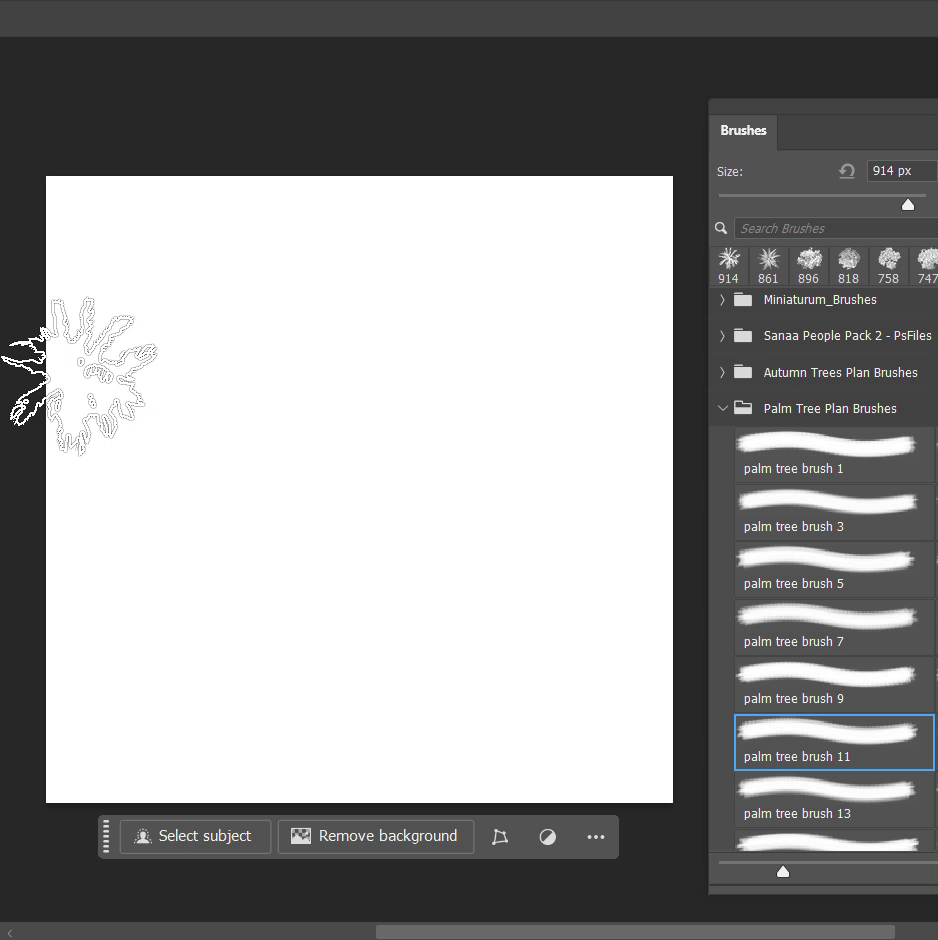
Task: Click the reset brush size arrow icon
Action: (847, 171)
